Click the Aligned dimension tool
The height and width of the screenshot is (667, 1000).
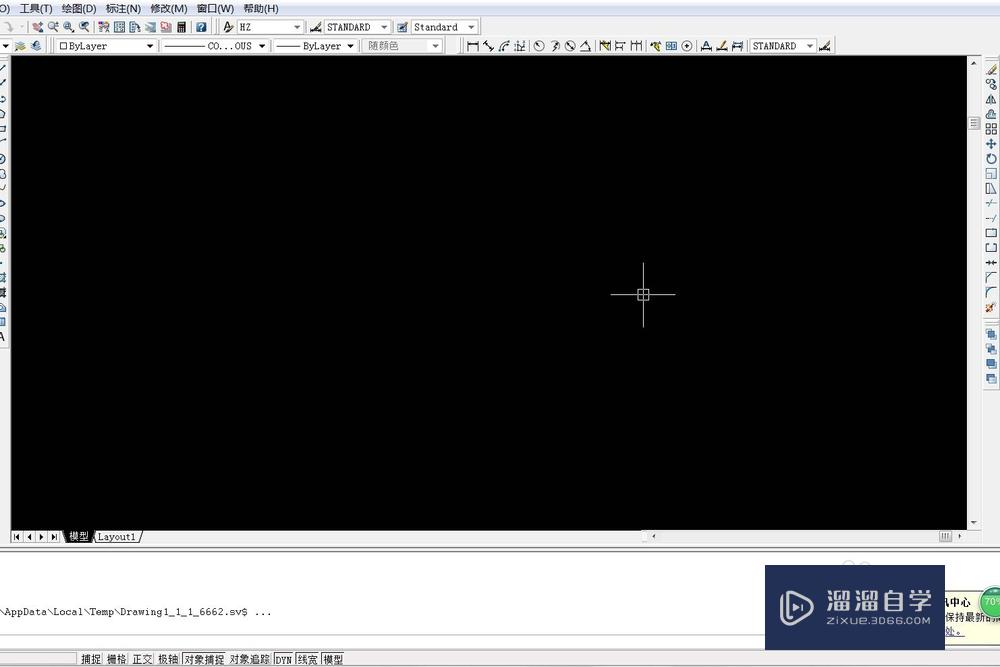[x=489, y=46]
